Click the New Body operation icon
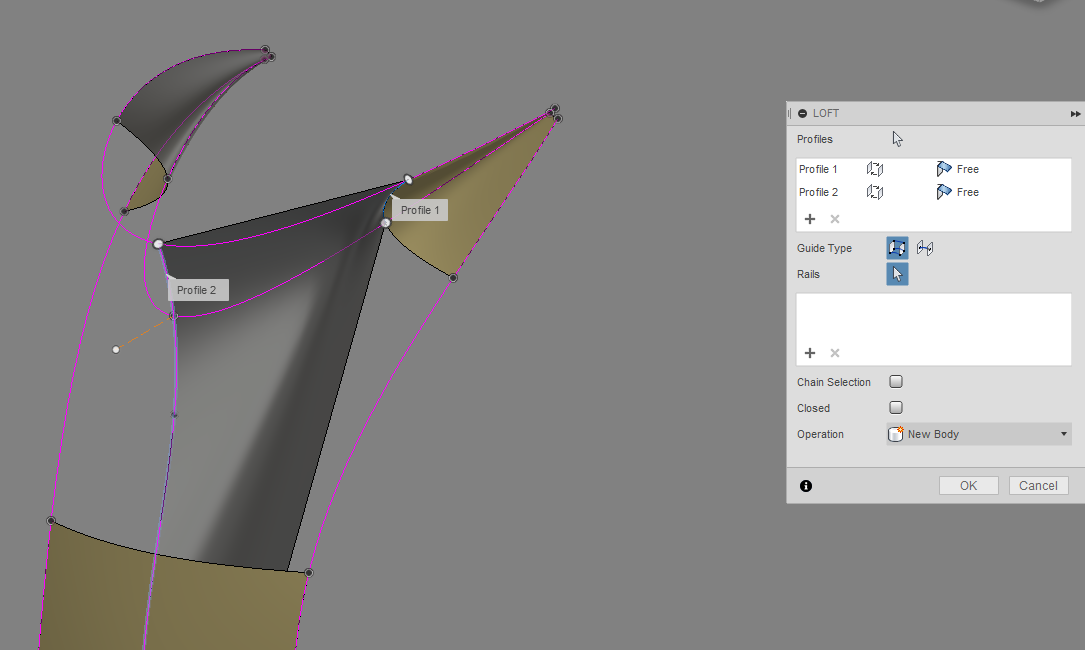Image resolution: width=1085 pixels, height=650 pixels. 896,434
